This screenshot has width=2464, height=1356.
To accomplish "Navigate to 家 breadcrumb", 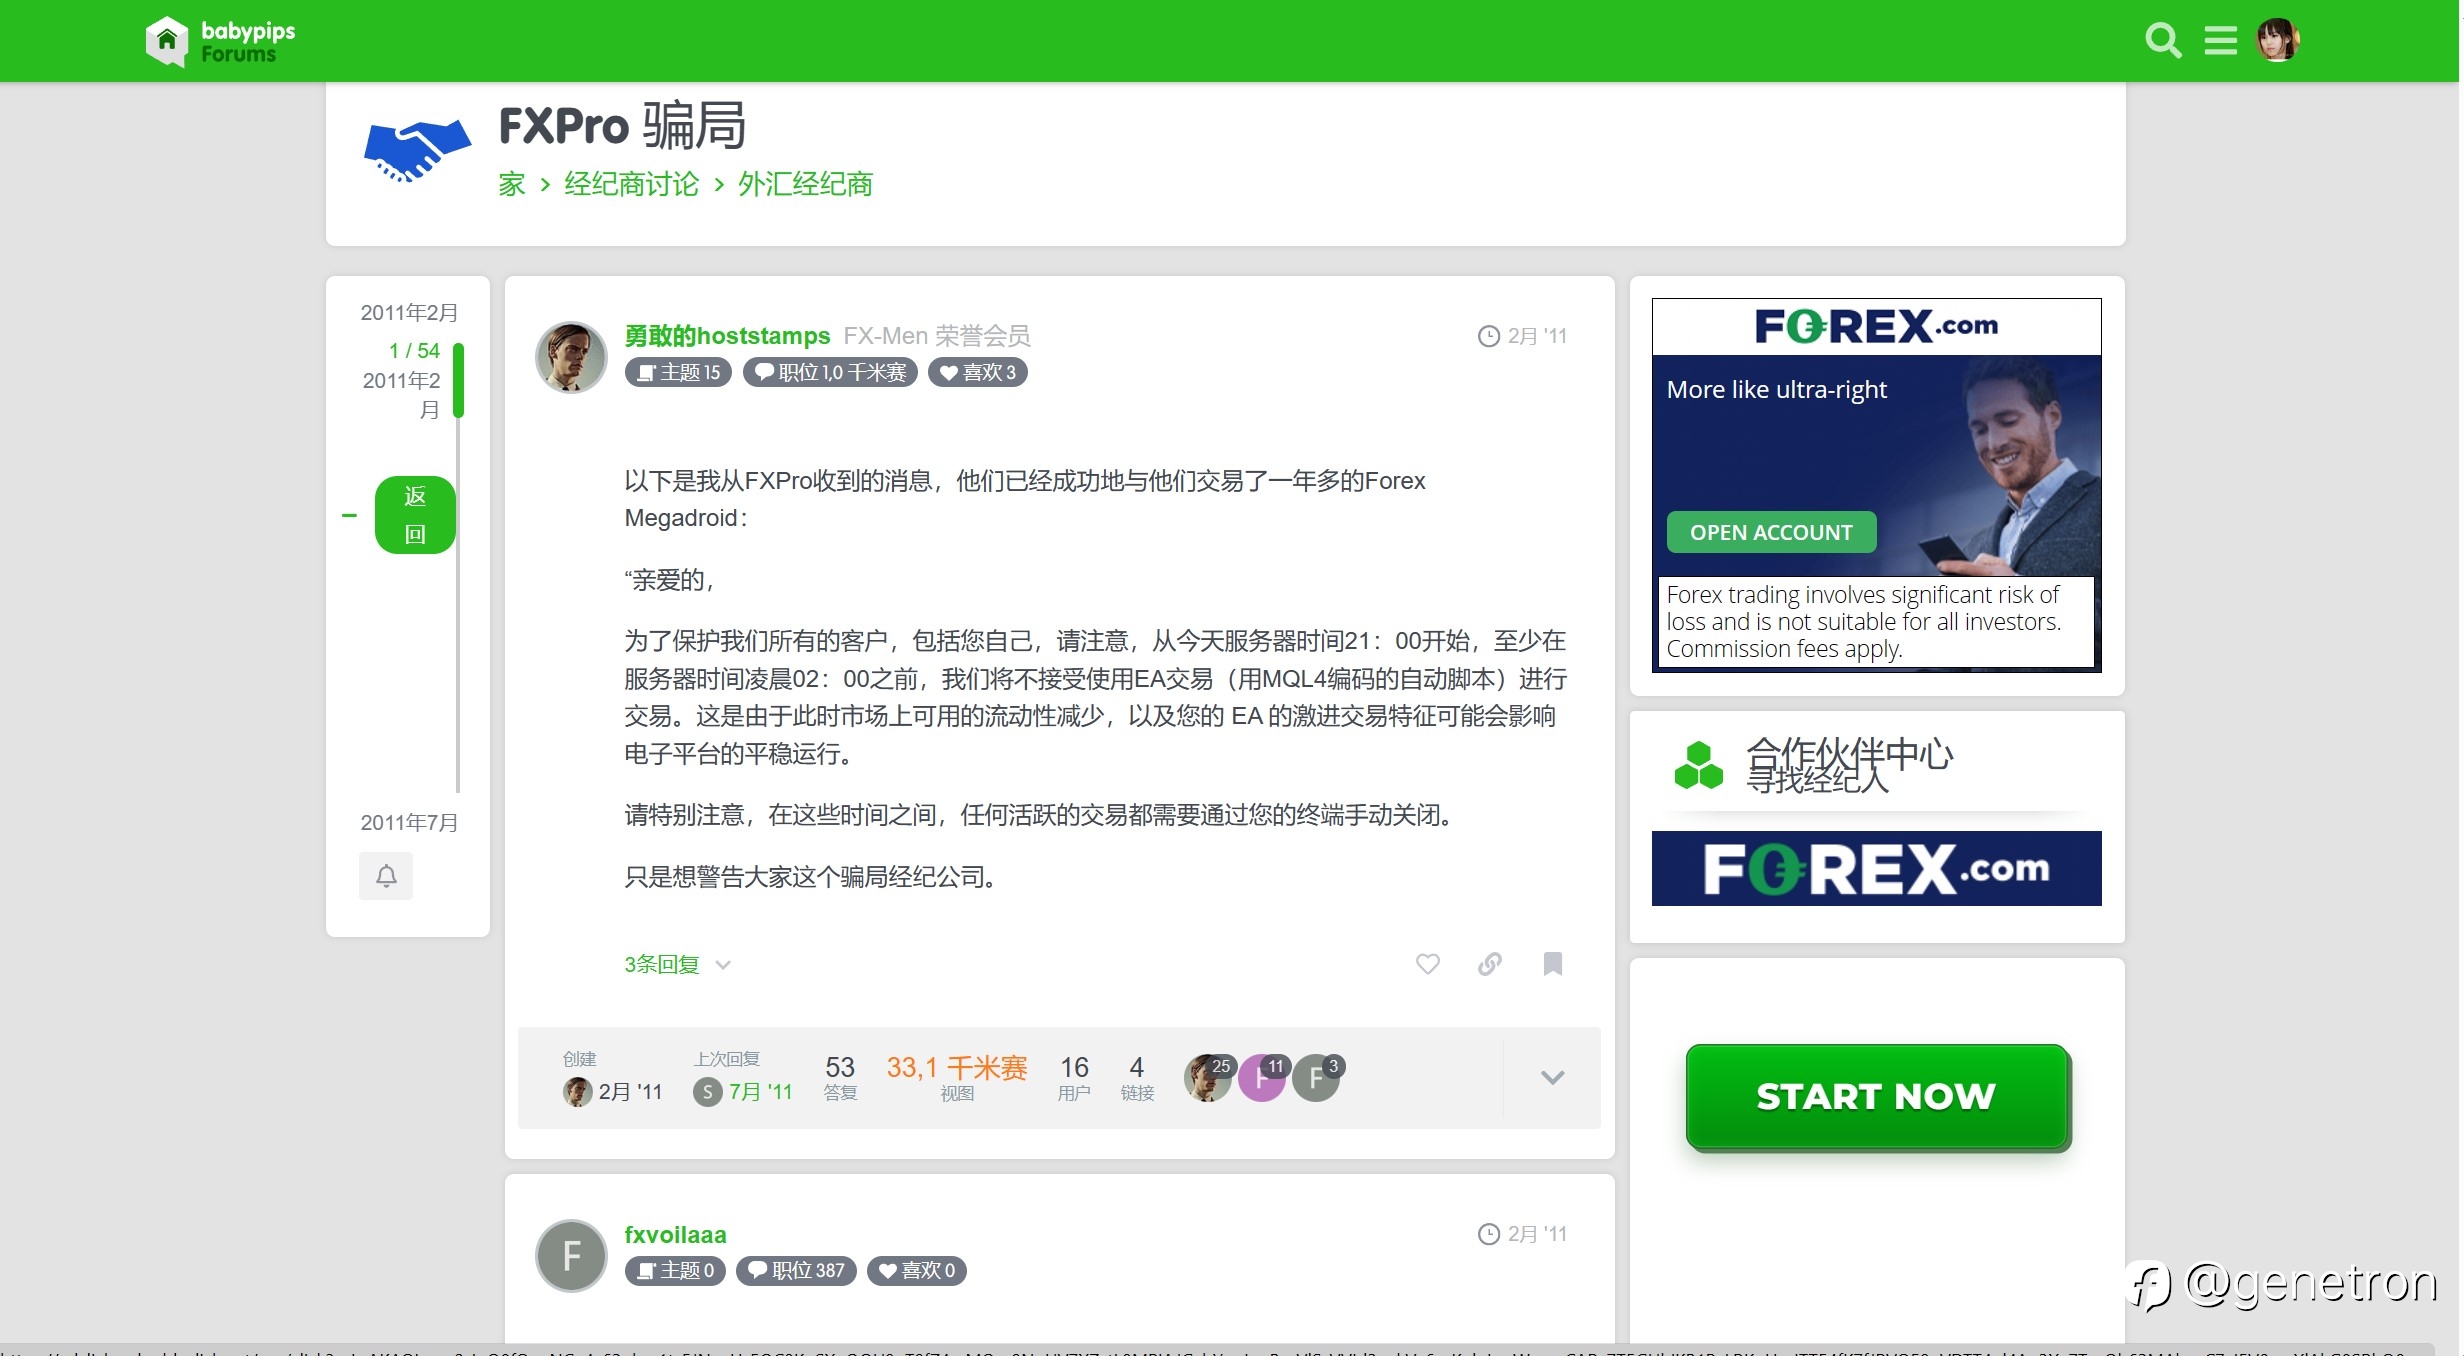I will point(512,185).
